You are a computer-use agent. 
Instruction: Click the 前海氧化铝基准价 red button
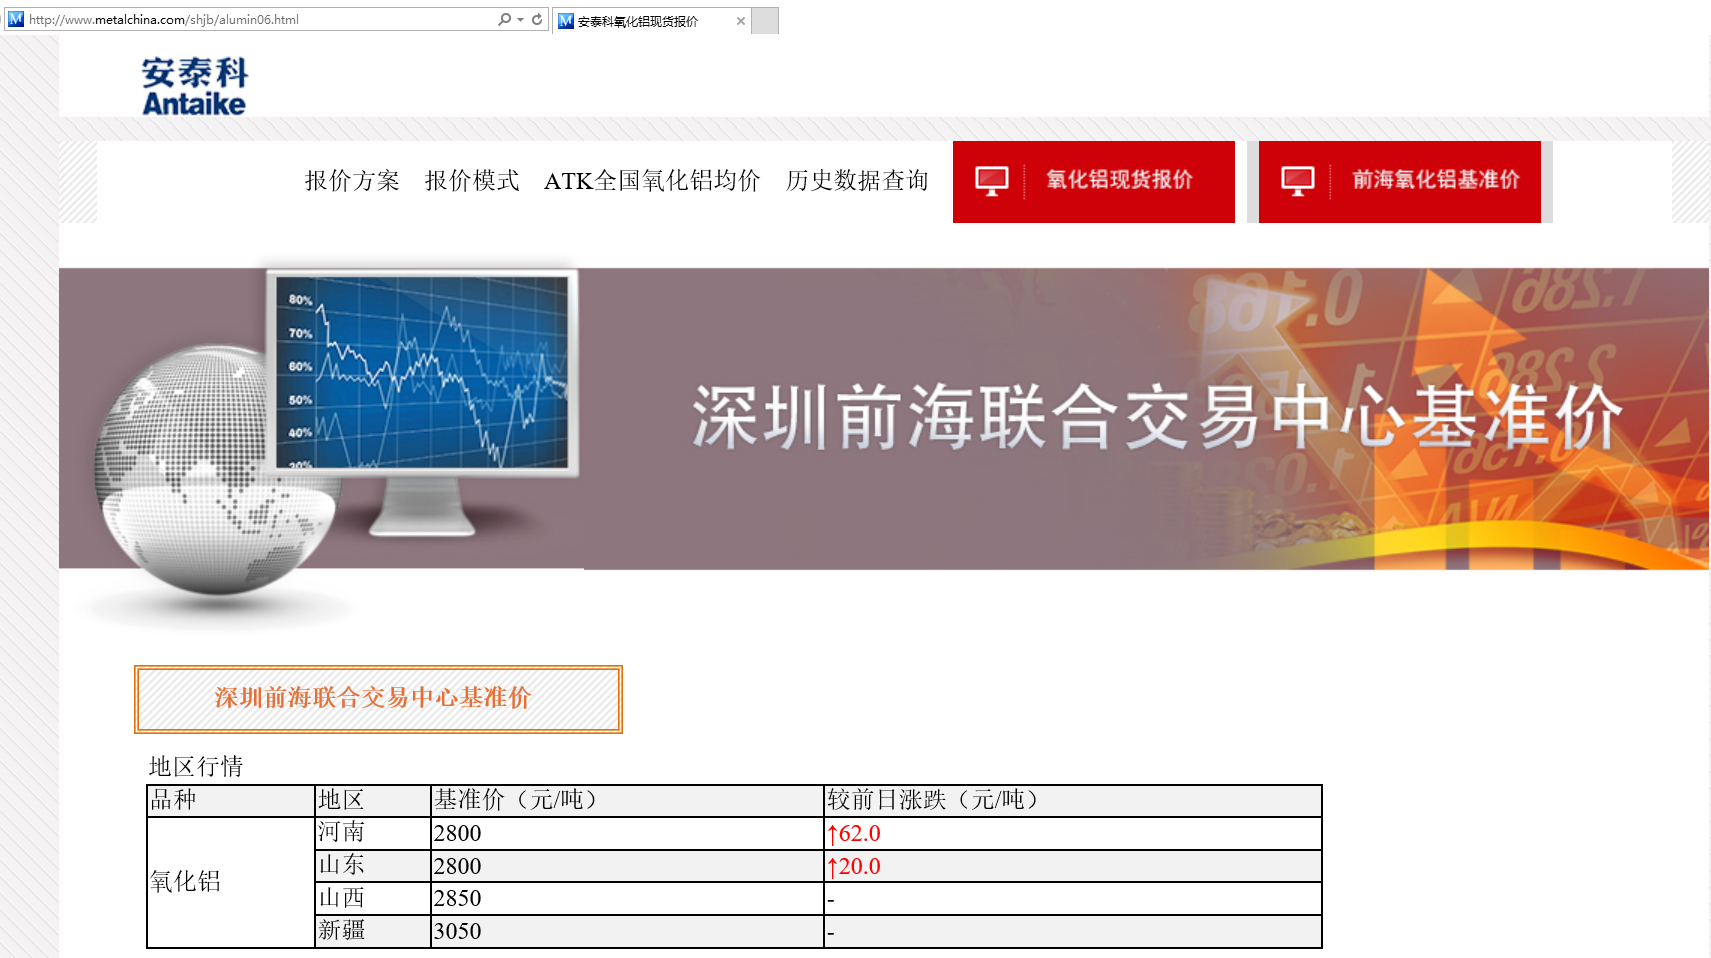[1400, 181]
